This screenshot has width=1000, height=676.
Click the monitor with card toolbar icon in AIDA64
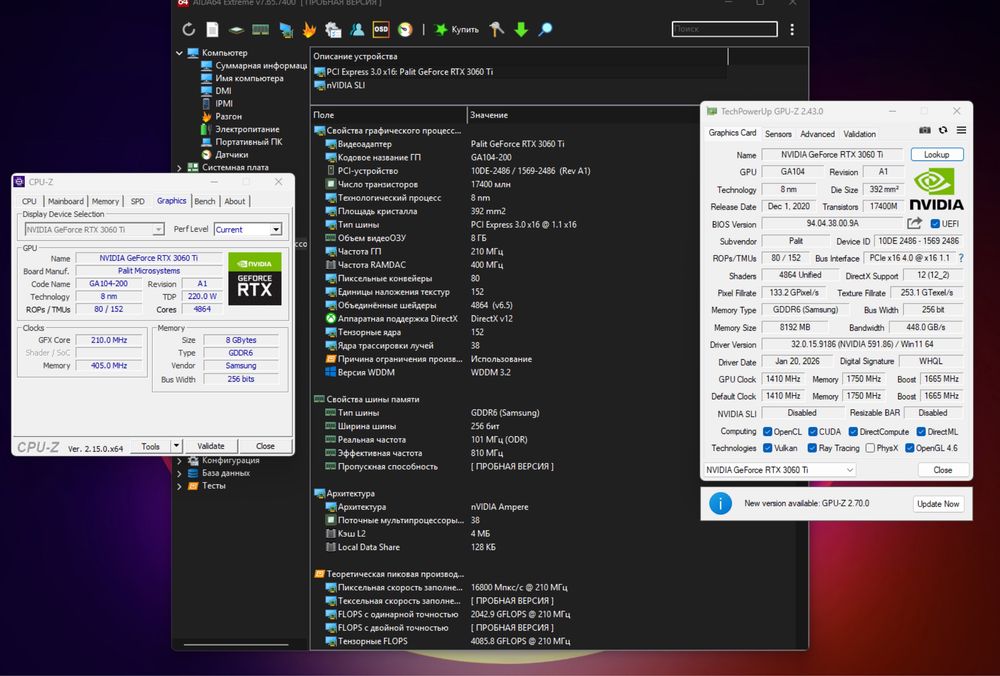[x=286, y=29]
